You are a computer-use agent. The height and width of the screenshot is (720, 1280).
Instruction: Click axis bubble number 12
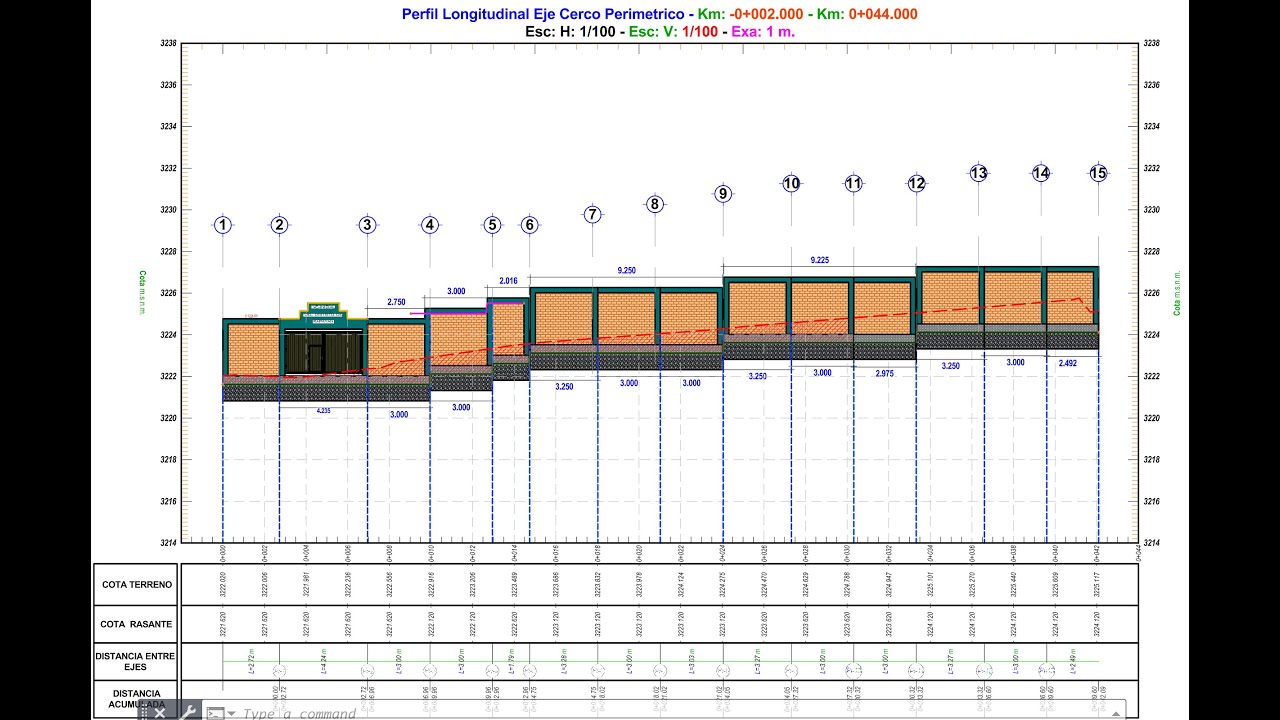[916, 183]
